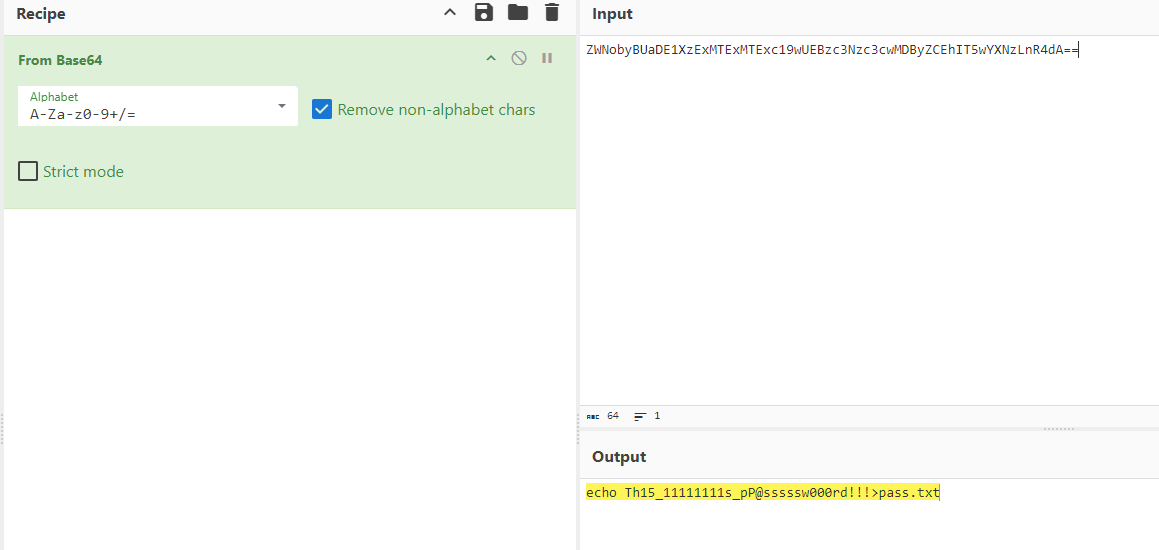This screenshot has height=550, width=1159.
Task: Set a breakpoint on From Base64
Action: 547,59
